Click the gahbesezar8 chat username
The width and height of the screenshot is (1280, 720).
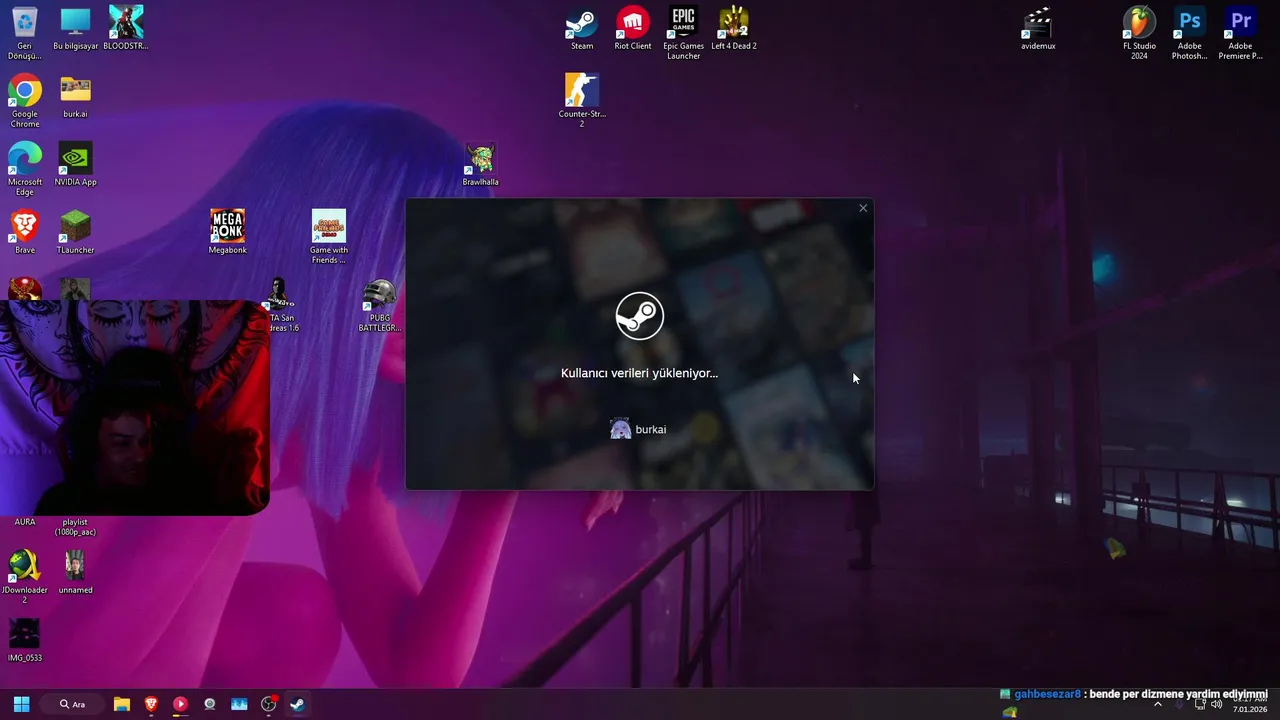[1047, 694]
